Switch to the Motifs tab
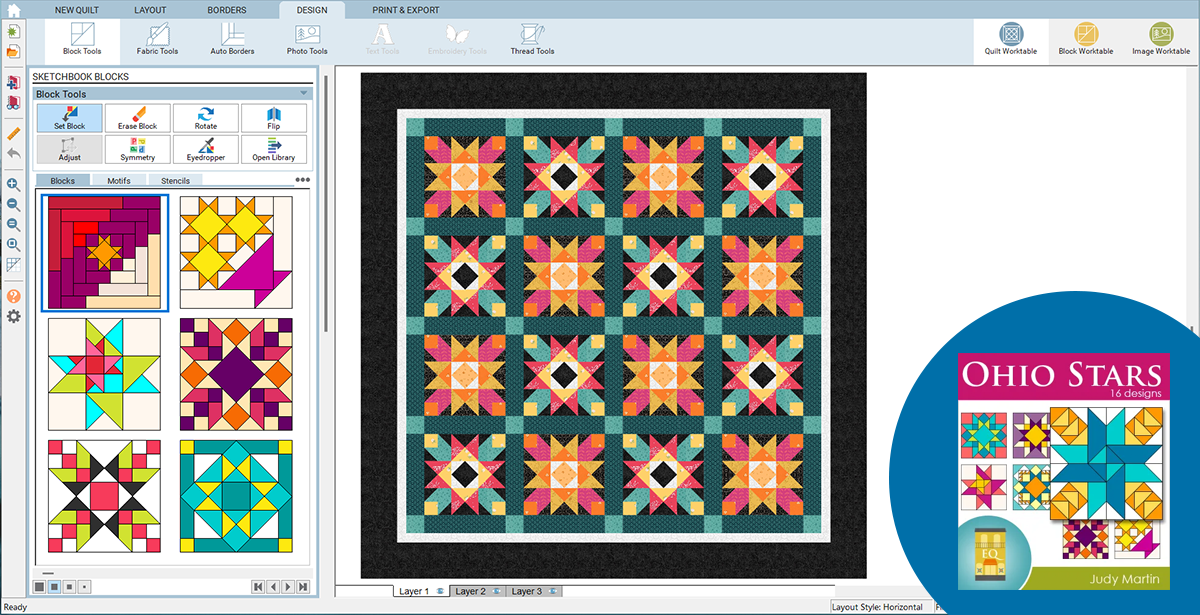 (119, 181)
